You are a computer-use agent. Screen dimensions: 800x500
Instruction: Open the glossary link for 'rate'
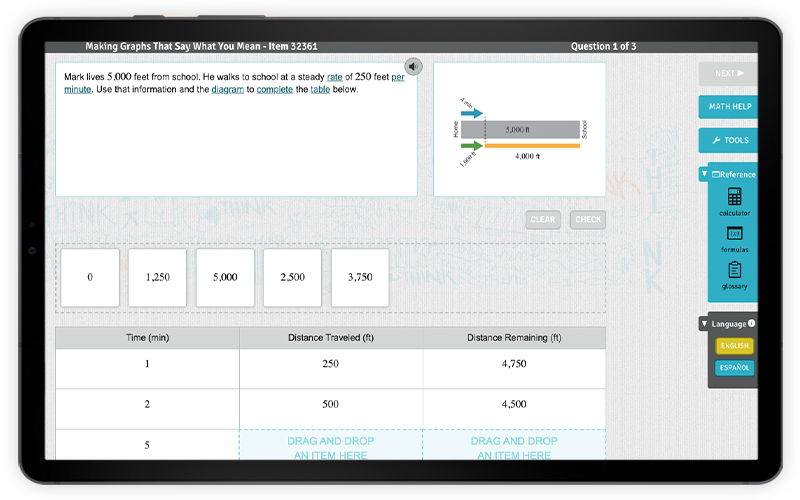tap(335, 77)
